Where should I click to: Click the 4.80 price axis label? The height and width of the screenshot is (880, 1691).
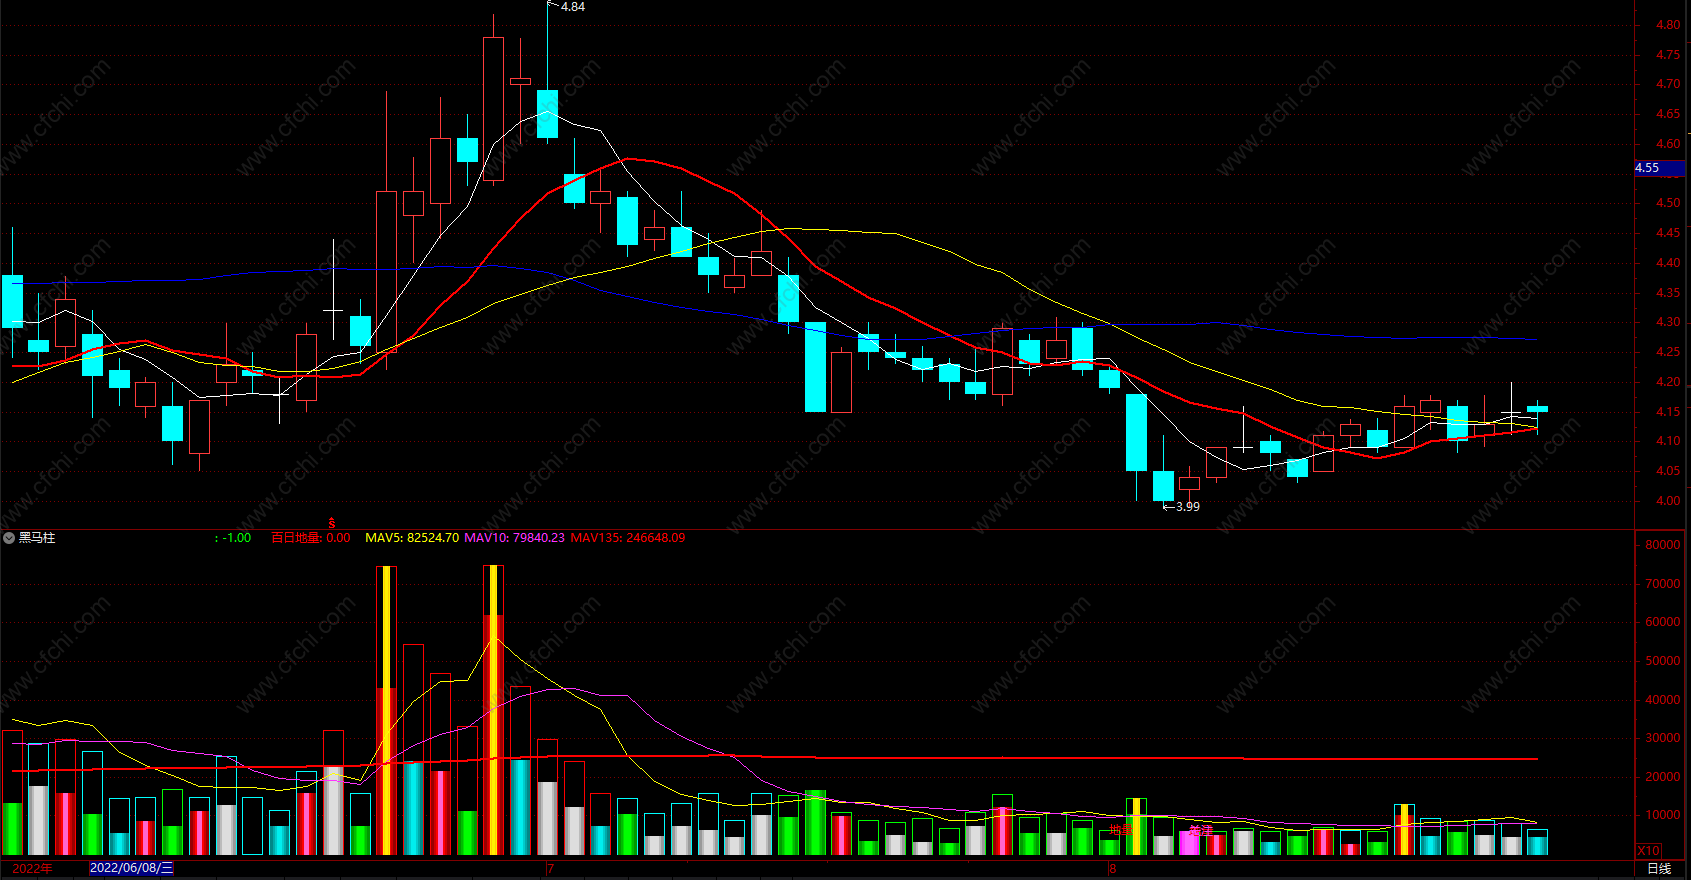(x=1667, y=25)
